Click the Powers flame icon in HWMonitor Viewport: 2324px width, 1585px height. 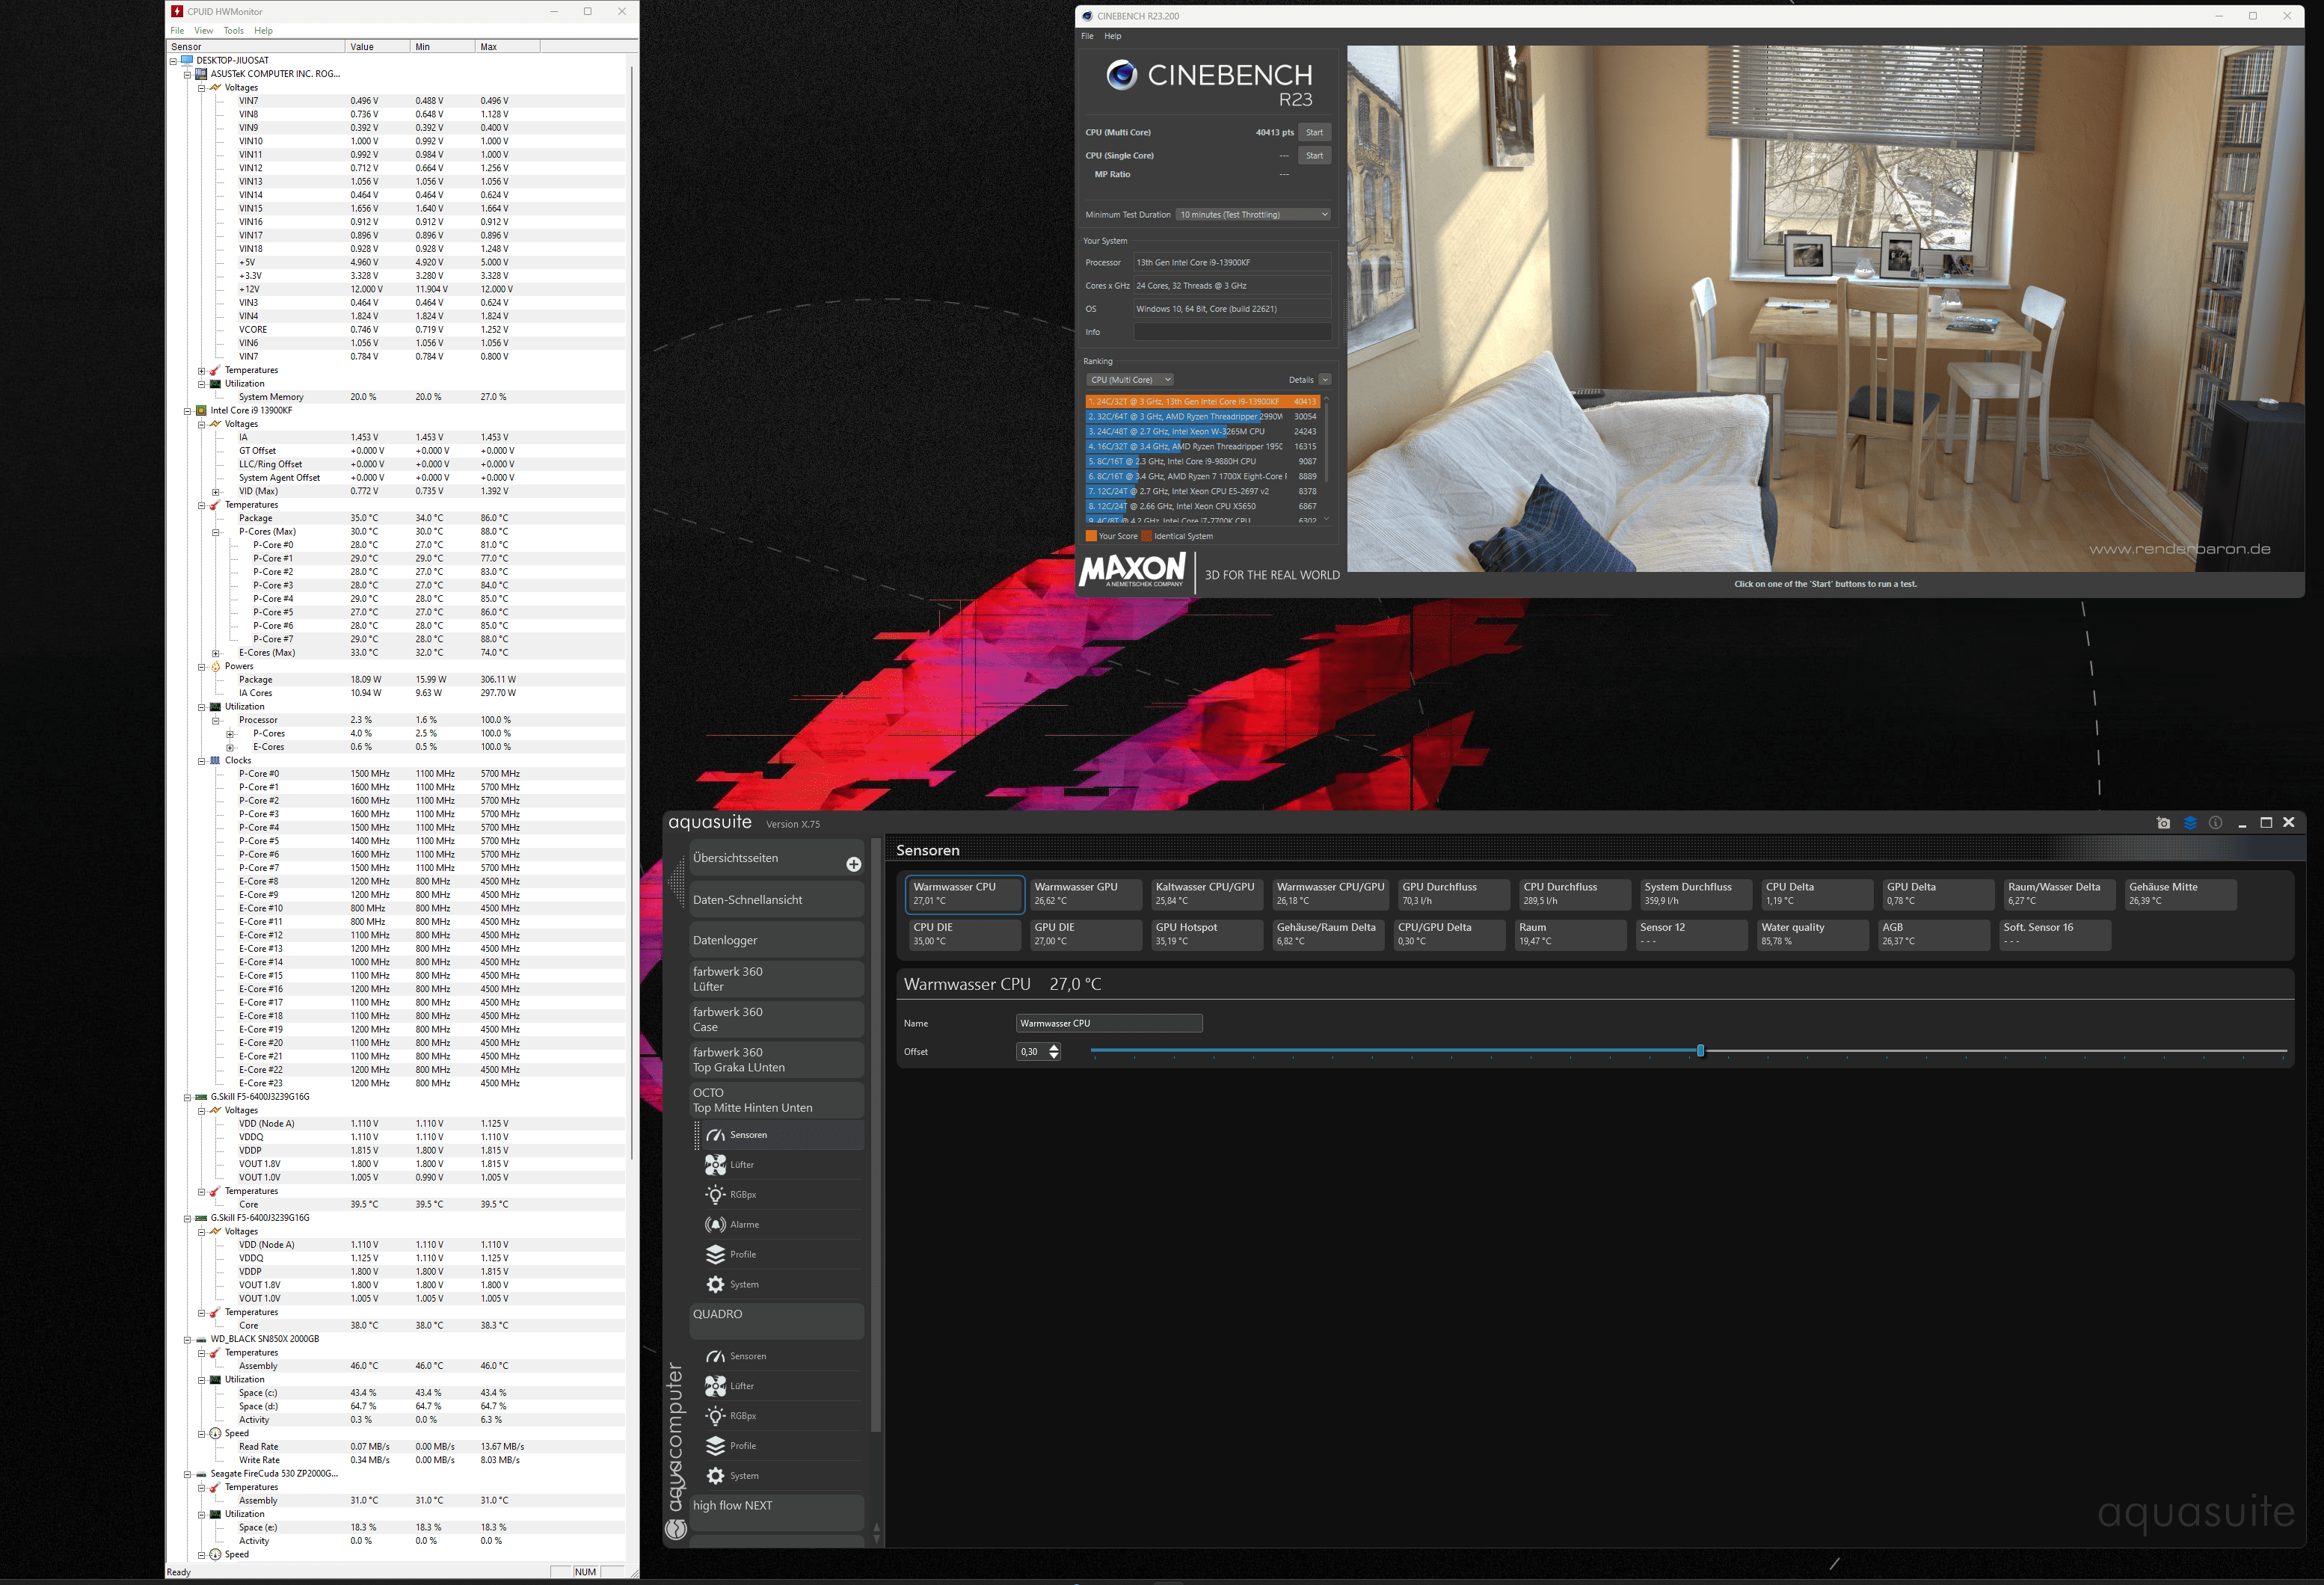[x=215, y=667]
